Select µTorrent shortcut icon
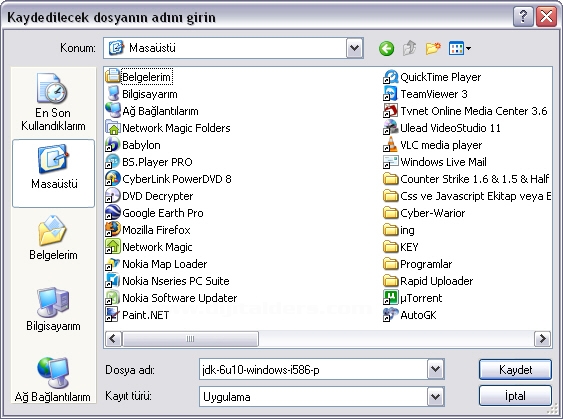Screen dimensions: 563x419 (x=391, y=298)
